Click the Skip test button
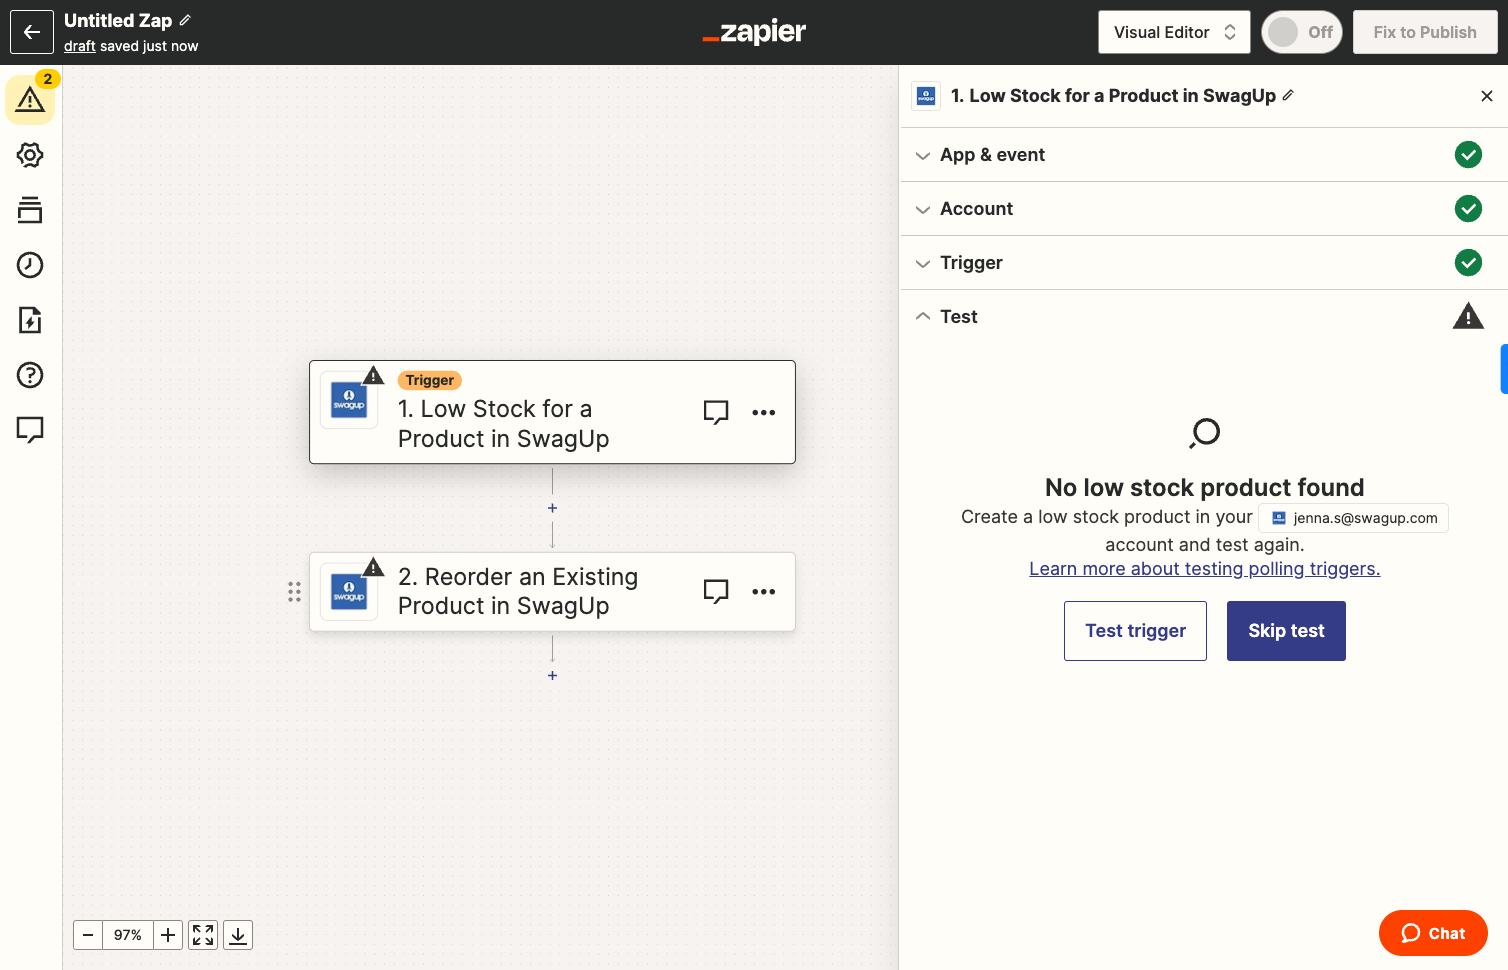This screenshot has width=1508, height=970. pos(1286,631)
